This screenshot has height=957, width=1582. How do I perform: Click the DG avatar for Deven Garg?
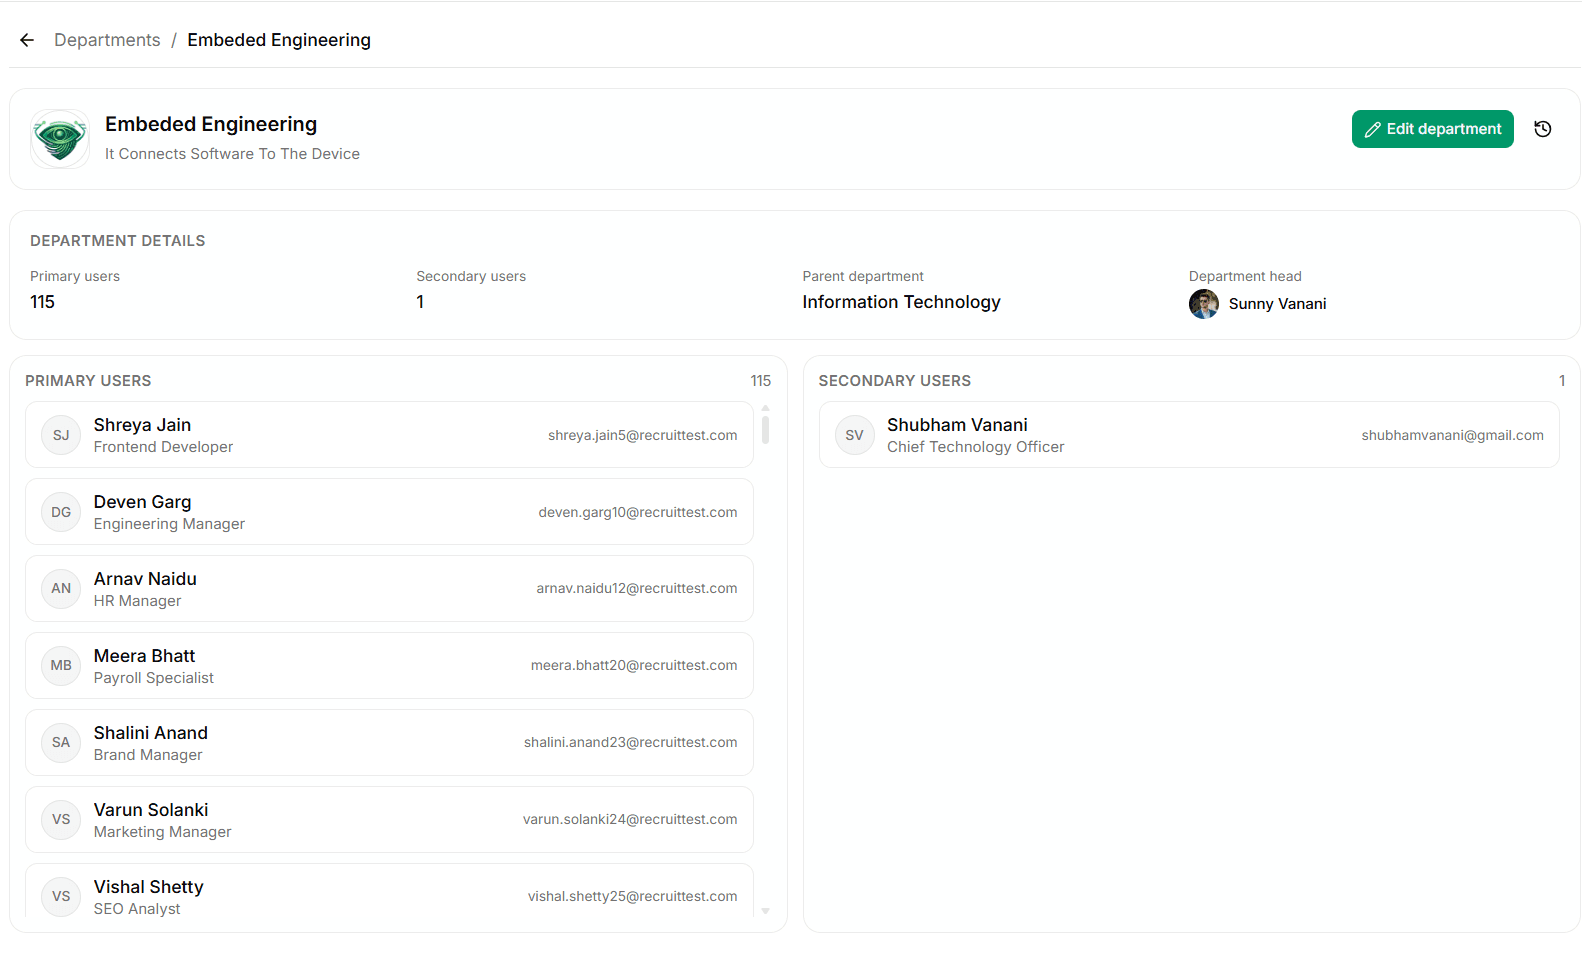pyautogui.click(x=61, y=512)
